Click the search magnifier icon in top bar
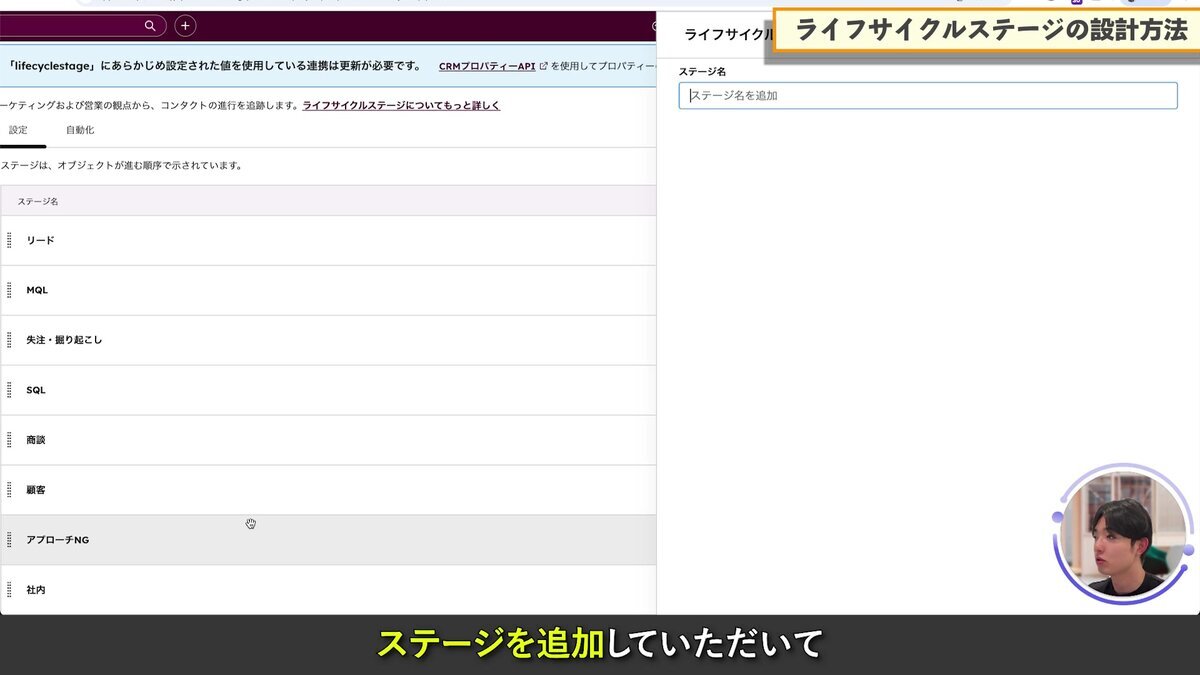 tap(150, 26)
